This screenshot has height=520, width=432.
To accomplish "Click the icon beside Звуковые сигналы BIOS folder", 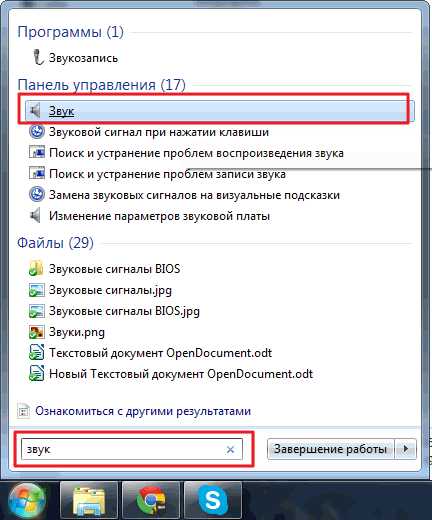I will [x=36, y=268].
